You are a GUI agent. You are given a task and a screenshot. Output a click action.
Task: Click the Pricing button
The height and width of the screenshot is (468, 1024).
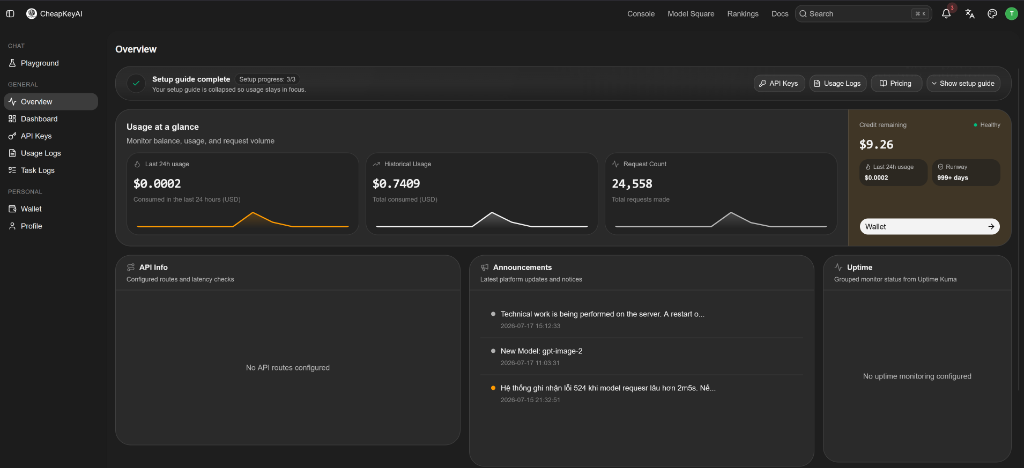[x=897, y=84]
